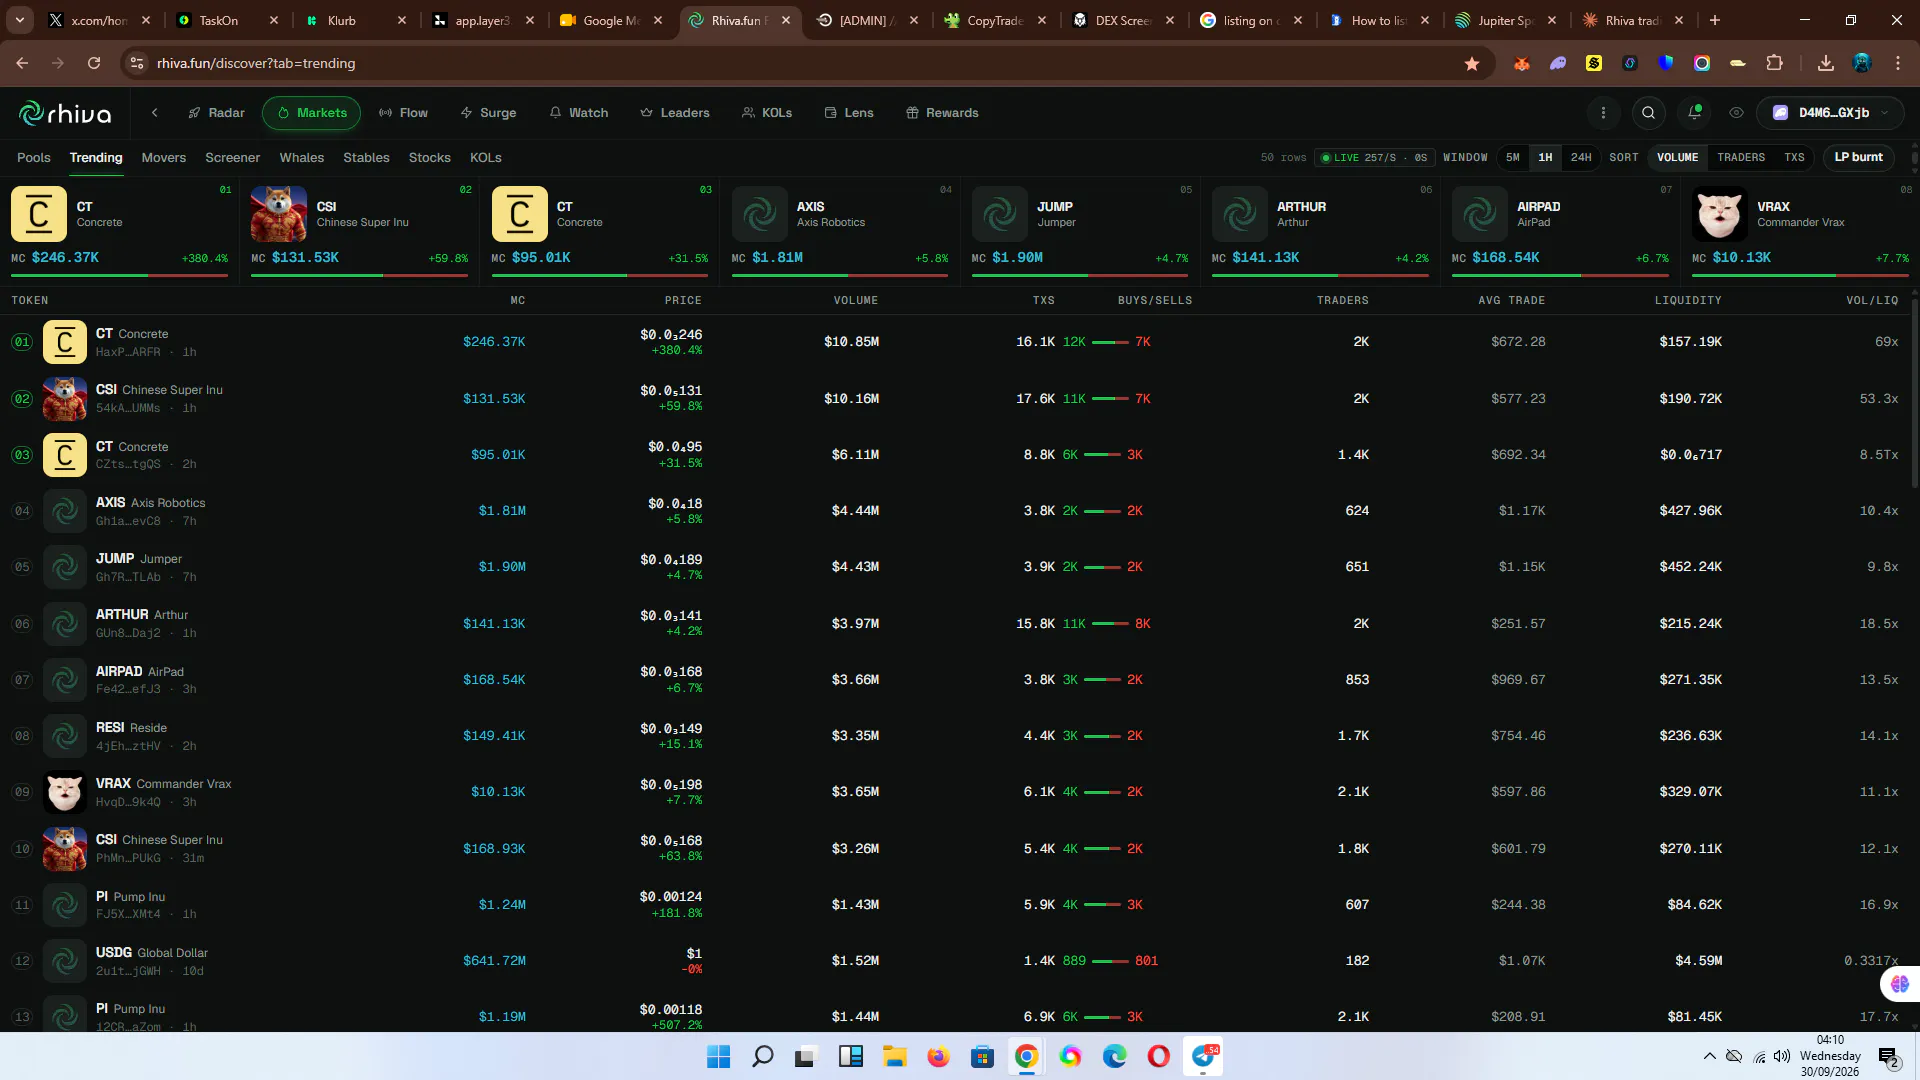The image size is (1920, 1080).
Task: Switch to the Whales tab
Action: coord(301,158)
